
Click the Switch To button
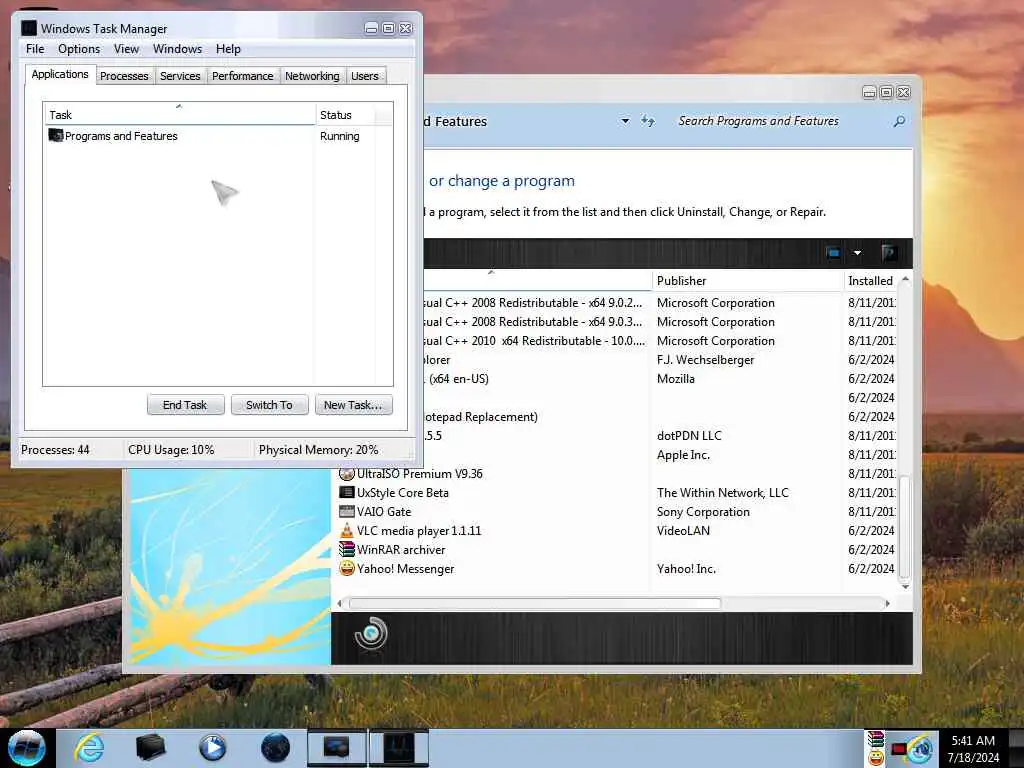pyautogui.click(x=269, y=405)
